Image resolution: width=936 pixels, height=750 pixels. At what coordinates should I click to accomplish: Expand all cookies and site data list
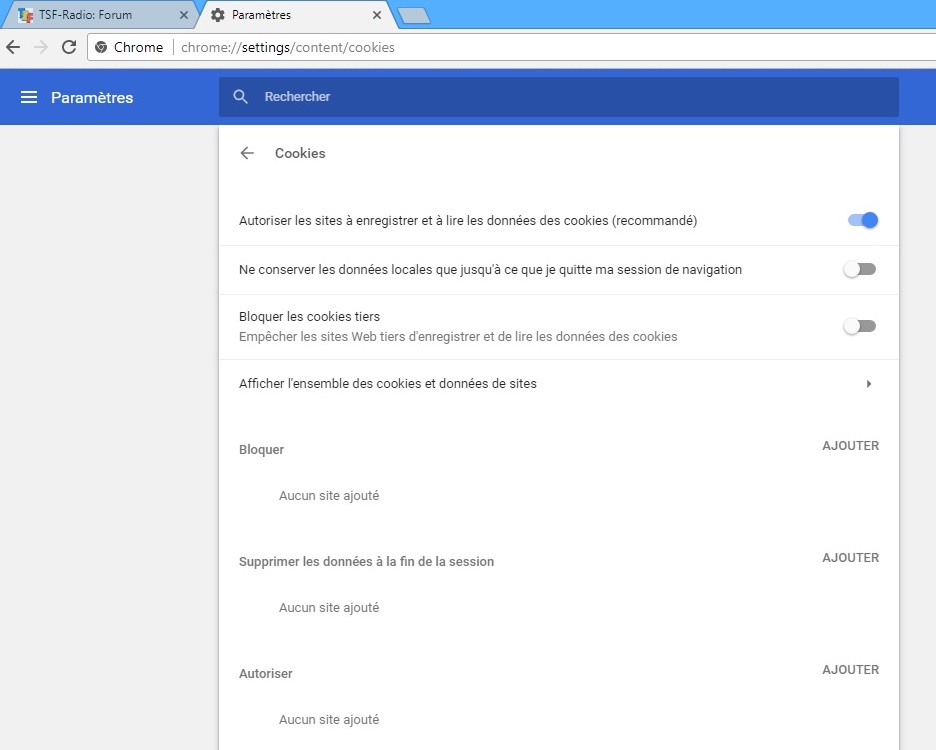[868, 384]
